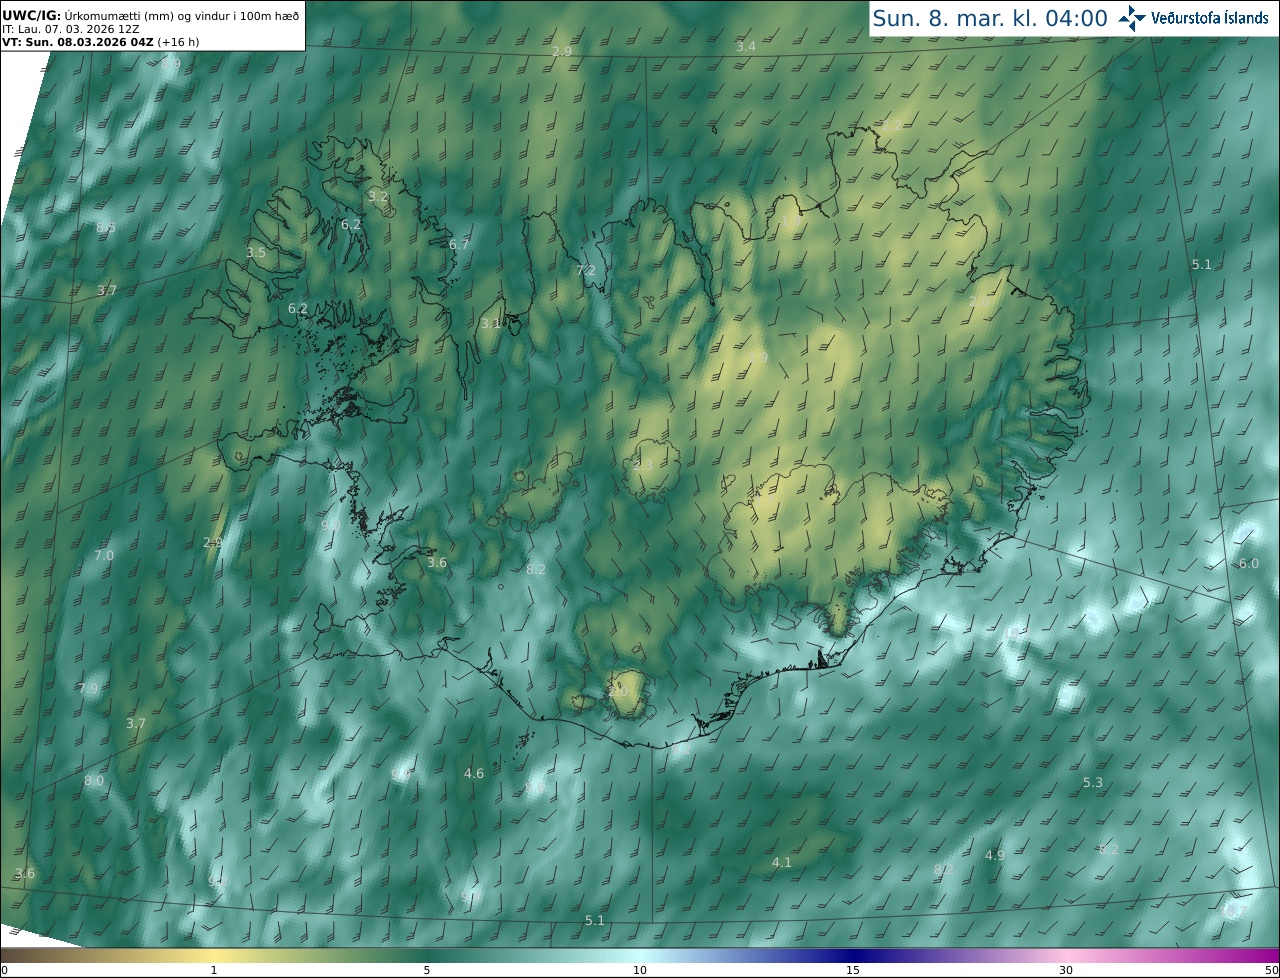This screenshot has width=1280, height=978.
Task: Click the 3.2 value on the map
Action: coord(378,196)
